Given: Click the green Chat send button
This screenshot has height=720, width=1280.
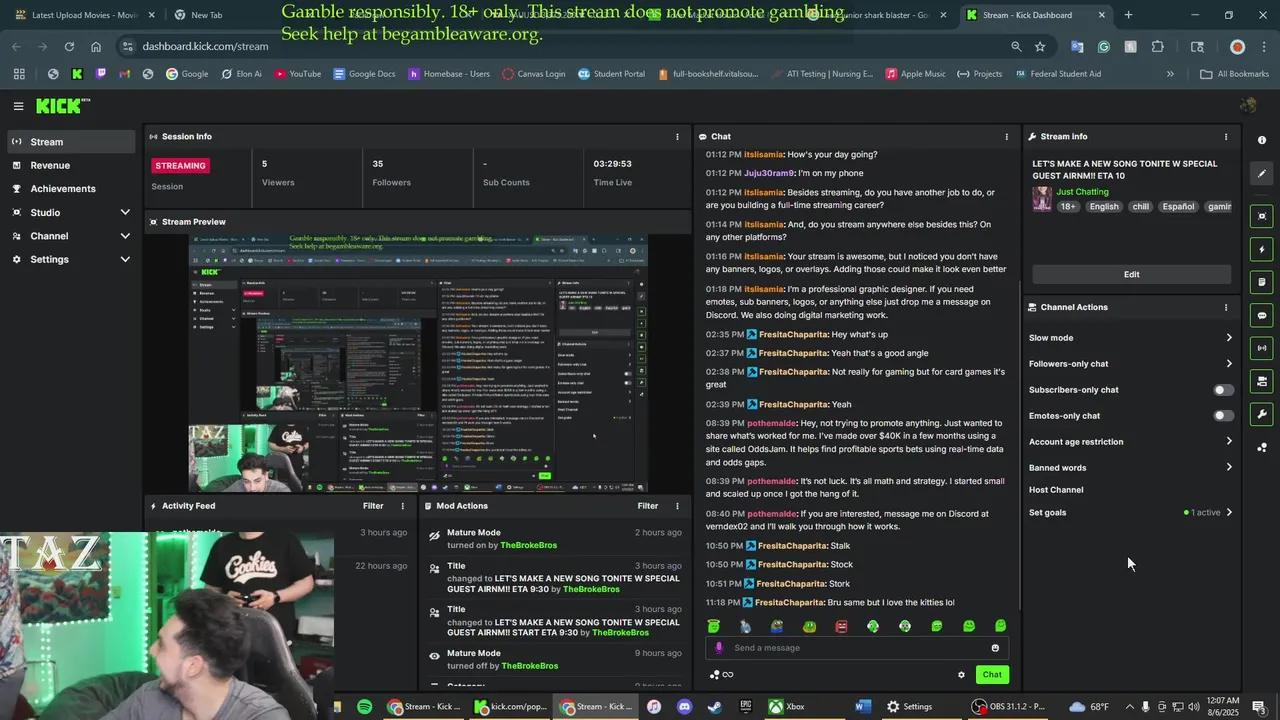Looking at the screenshot, I should [x=992, y=675].
